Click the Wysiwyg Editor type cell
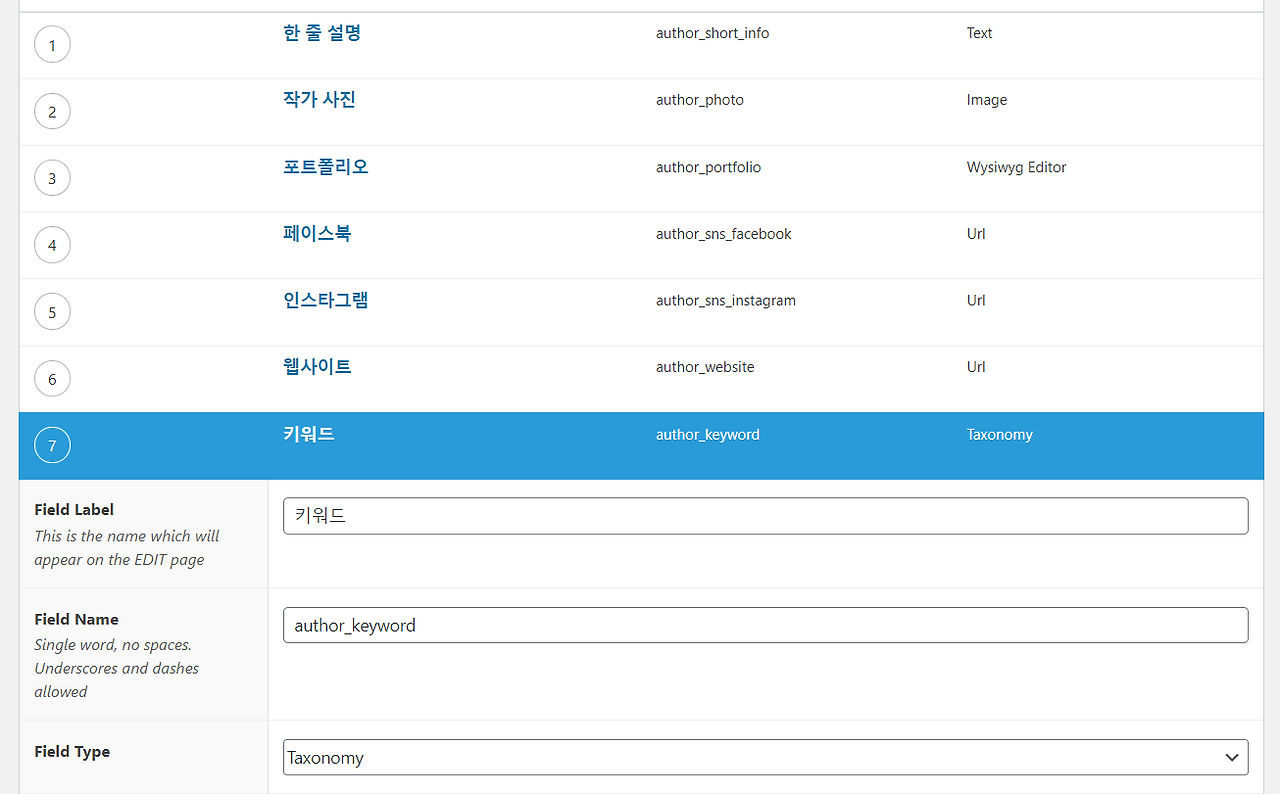This screenshot has width=1280, height=794. (x=1017, y=167)
